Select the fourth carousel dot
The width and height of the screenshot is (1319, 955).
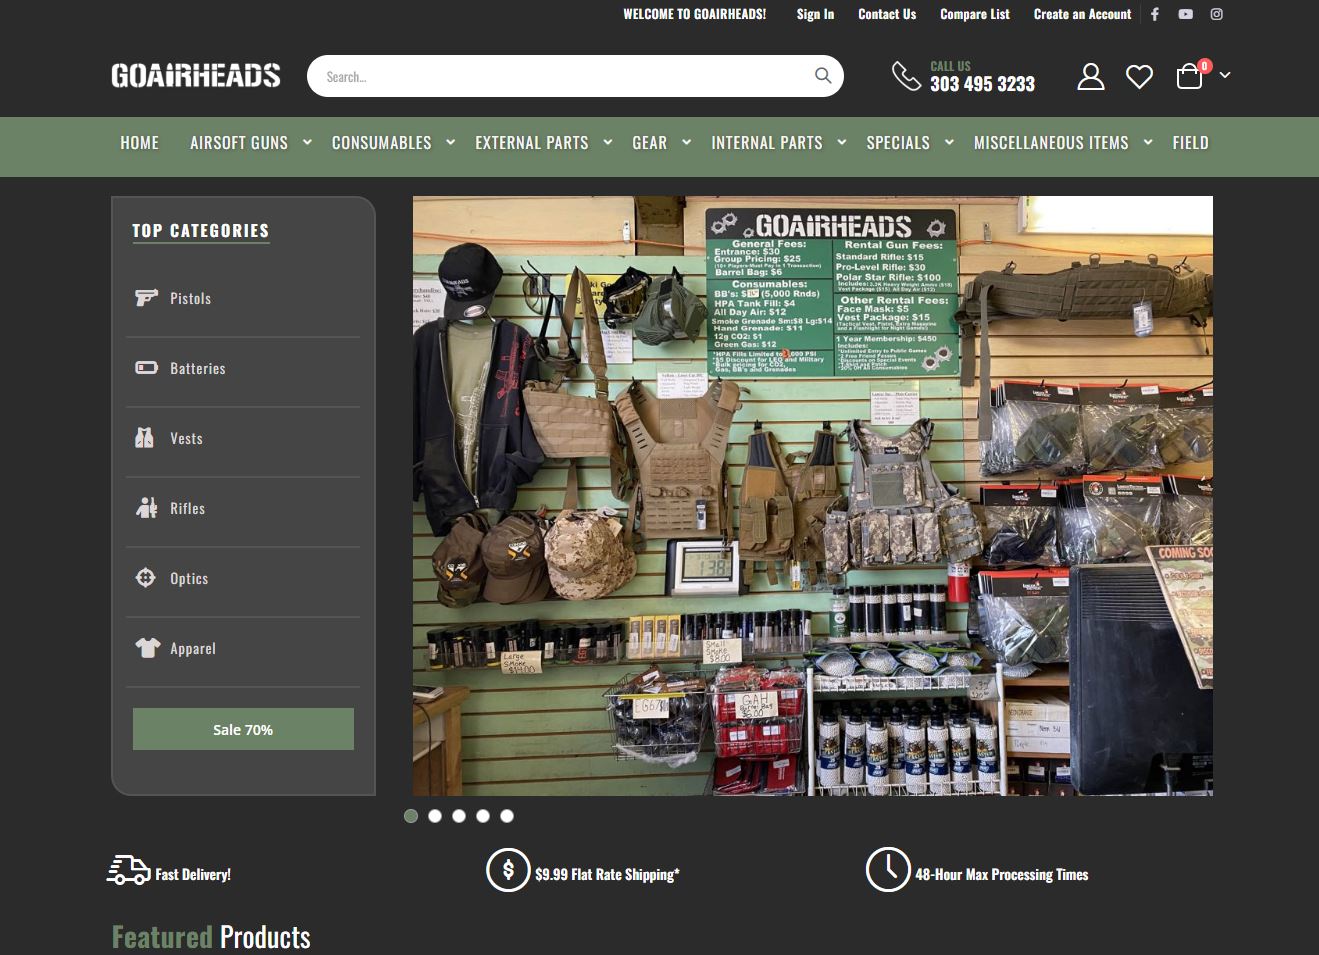pos(483,816)
